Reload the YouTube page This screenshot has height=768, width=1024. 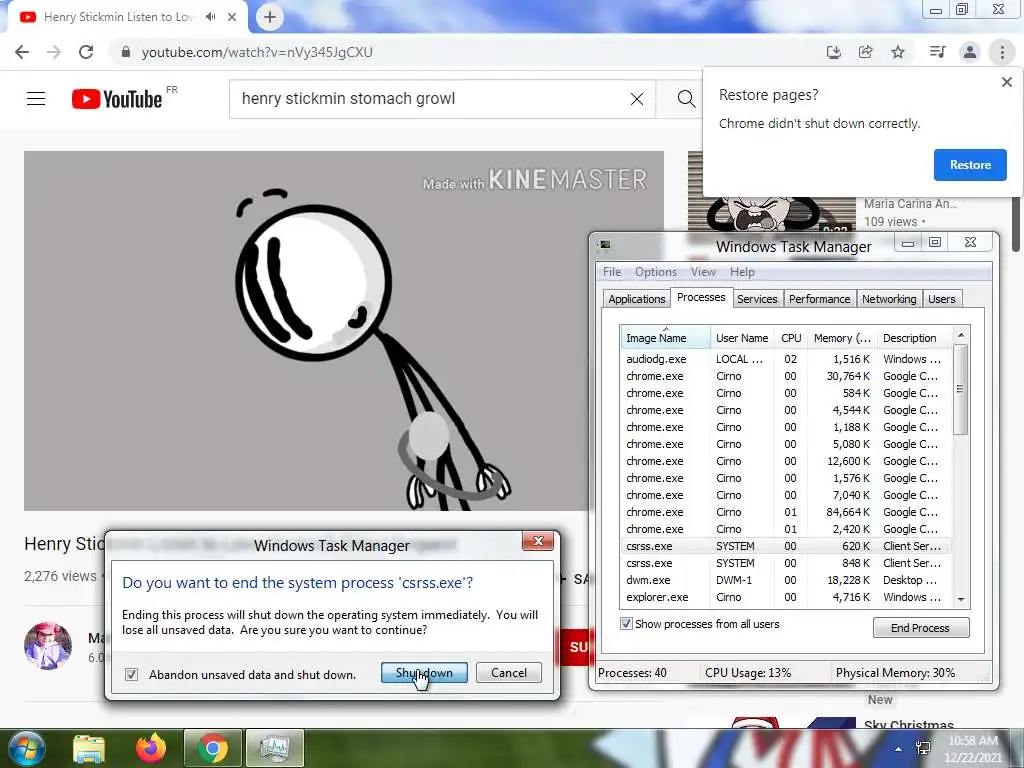(86, 52)
